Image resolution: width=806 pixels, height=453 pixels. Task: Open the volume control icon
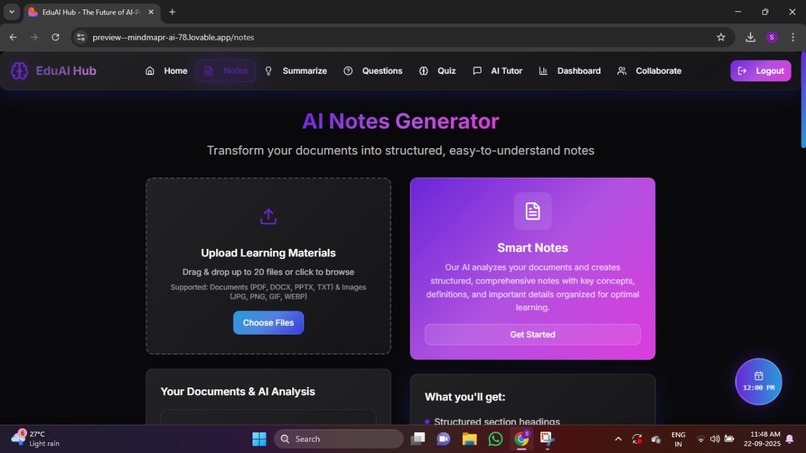click(715, 439)
